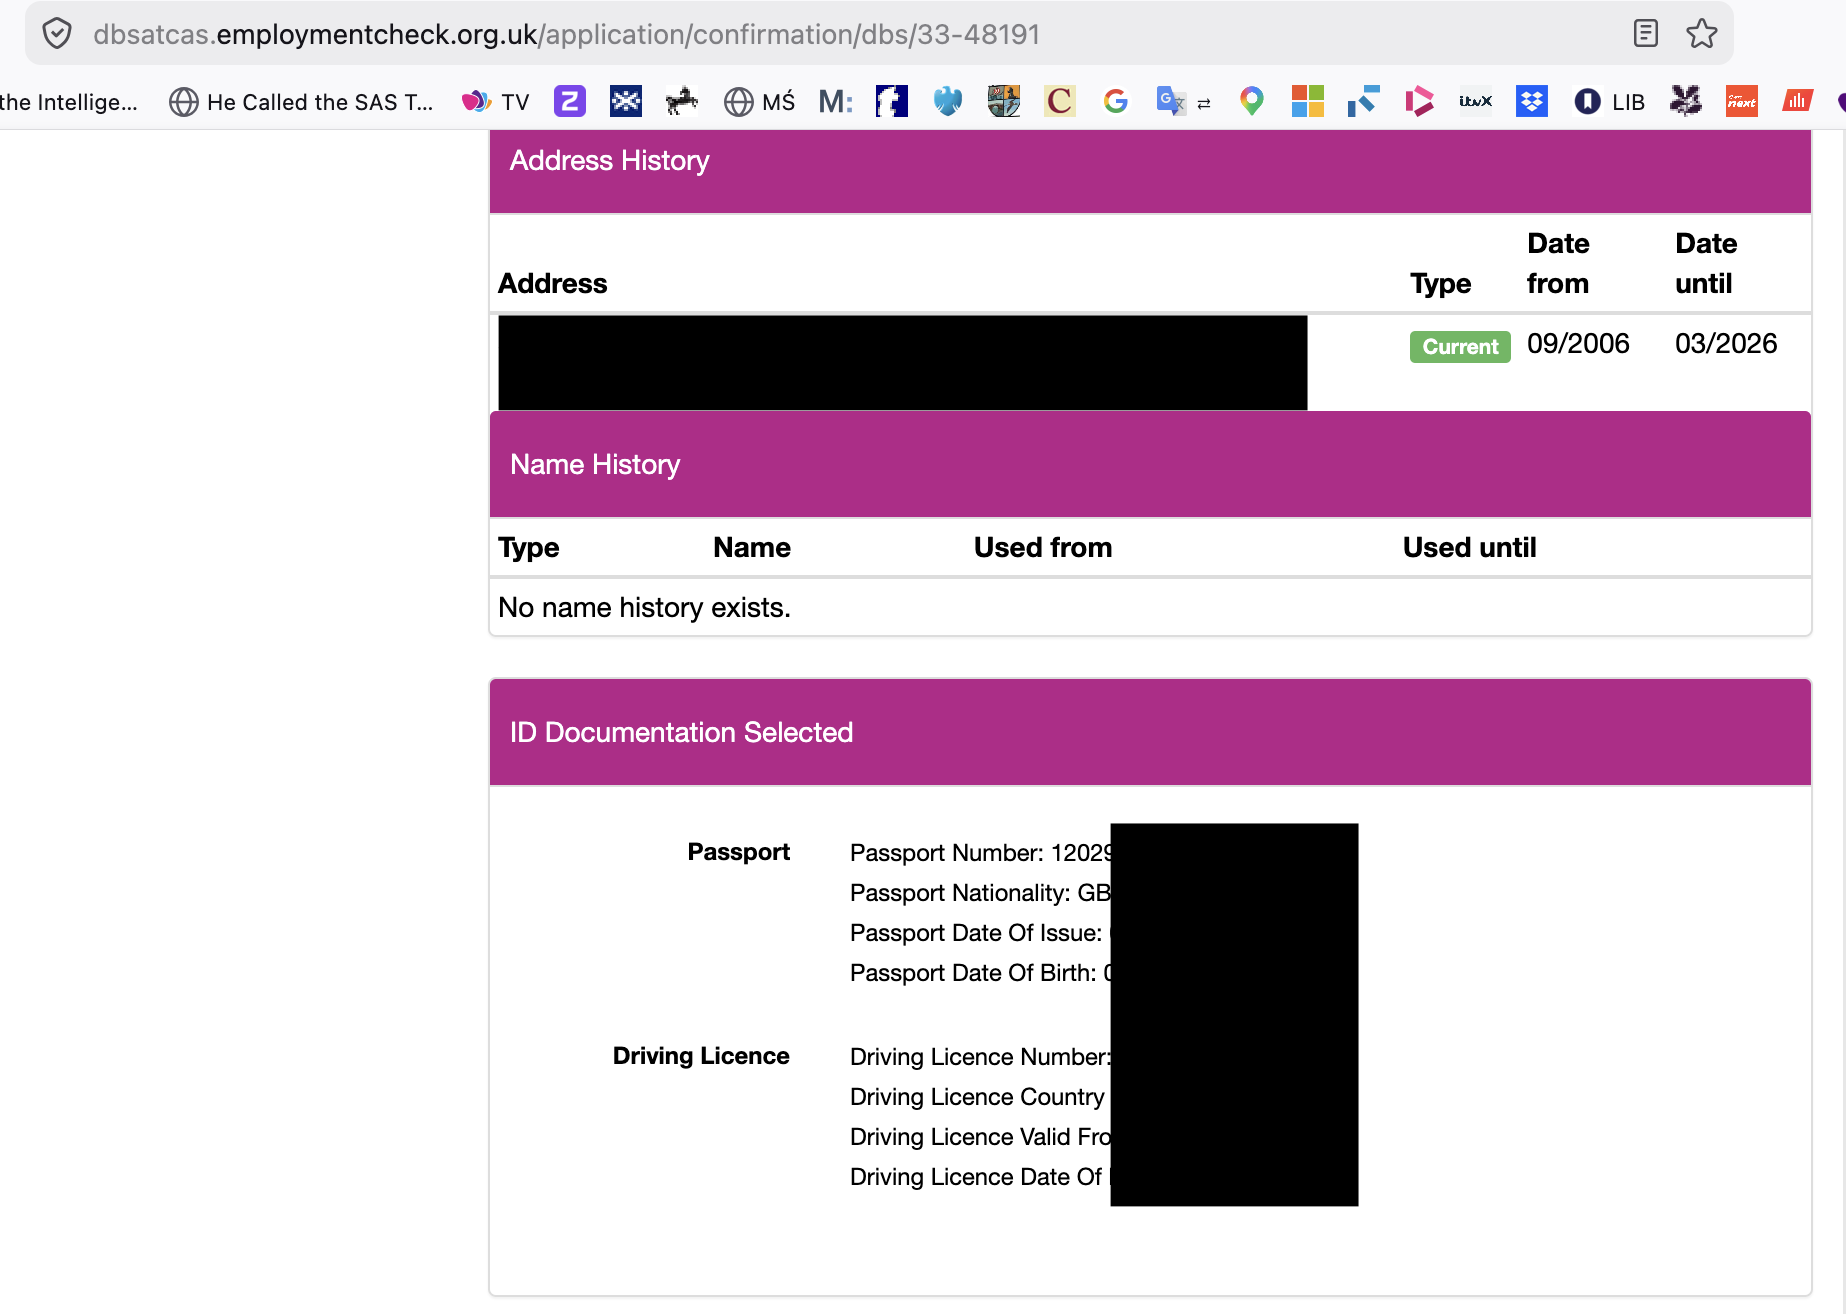Open the ITVX bookmark

(1475, 101)
